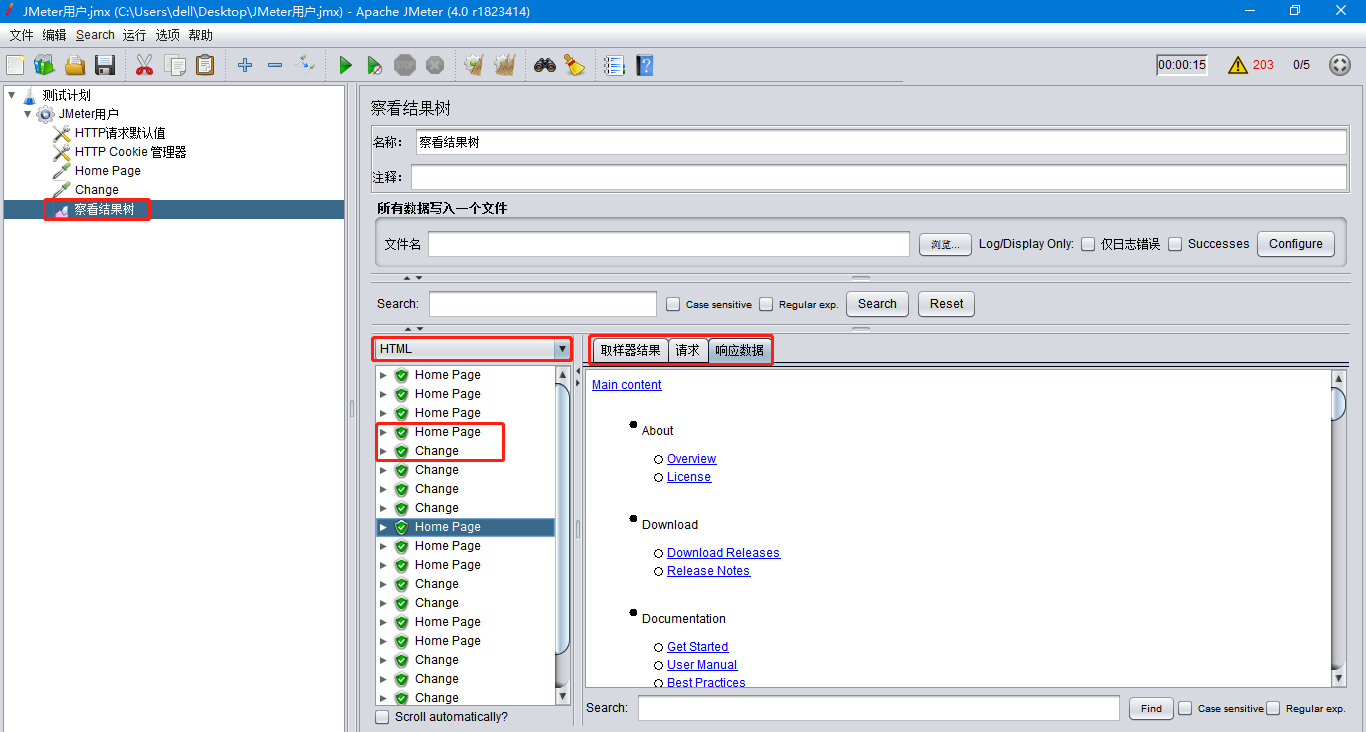Open the 文件 menu
Image resolution: width=1366 pixels, height=732 pixels.
pyautogui.click(x=21, y=35)
